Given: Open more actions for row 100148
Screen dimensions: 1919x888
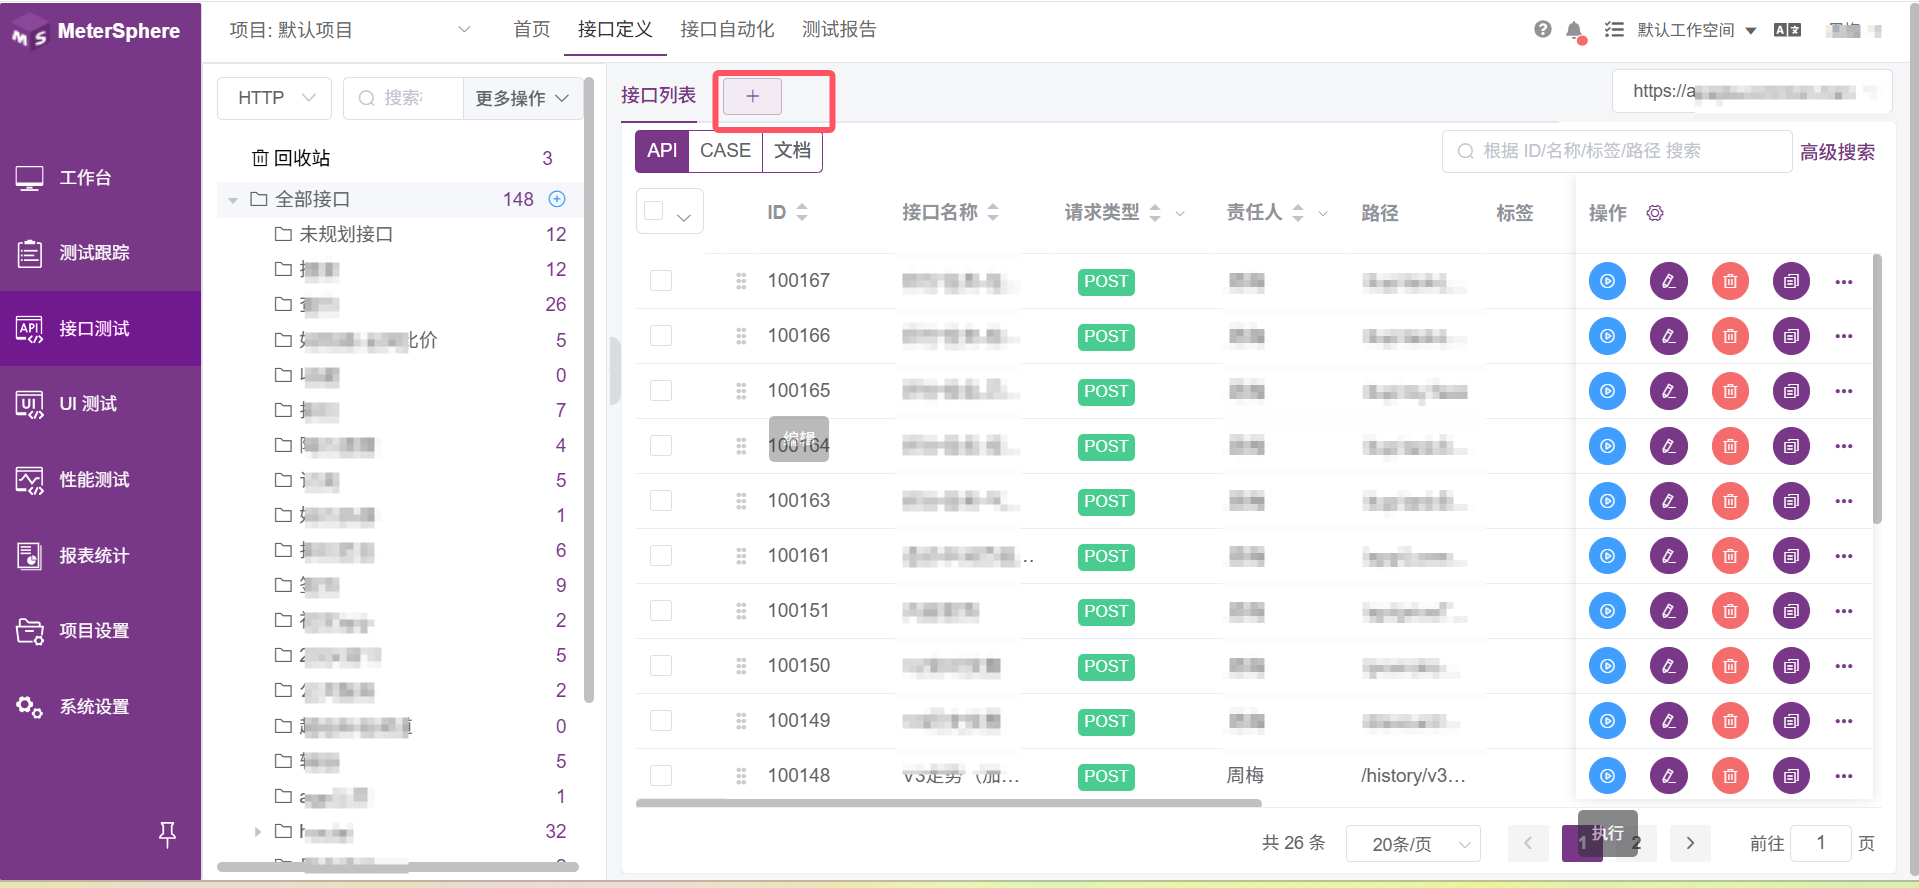Looking at the screenshot, I should tap(1844, 776).
